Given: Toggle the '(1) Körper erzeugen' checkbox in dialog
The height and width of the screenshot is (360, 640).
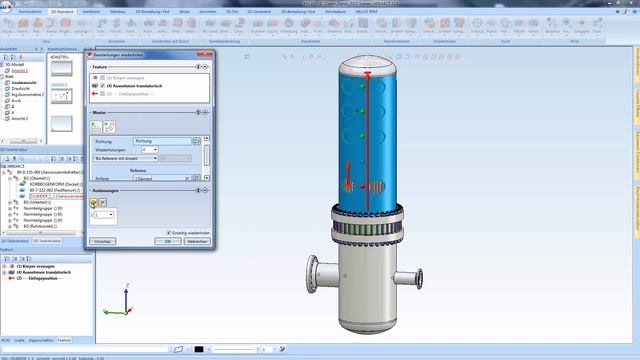Looking at the screenshot, I should point(103,78).
